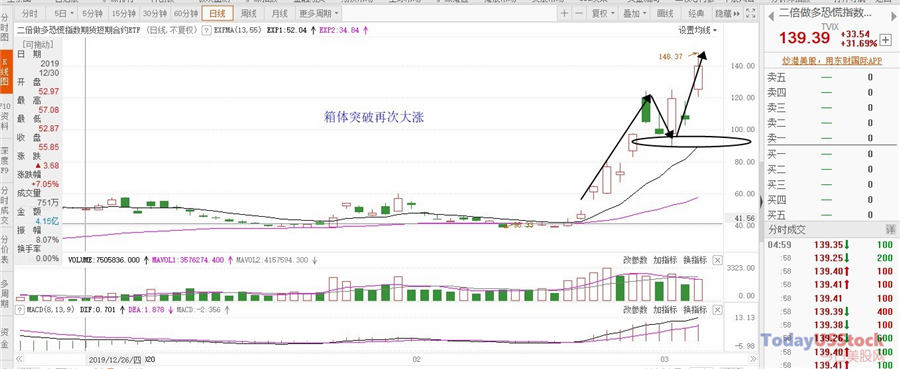The width and height of the screenshot is (900, 369).
Task: Click 买一 bid row
Action: (x=832, y=154)
